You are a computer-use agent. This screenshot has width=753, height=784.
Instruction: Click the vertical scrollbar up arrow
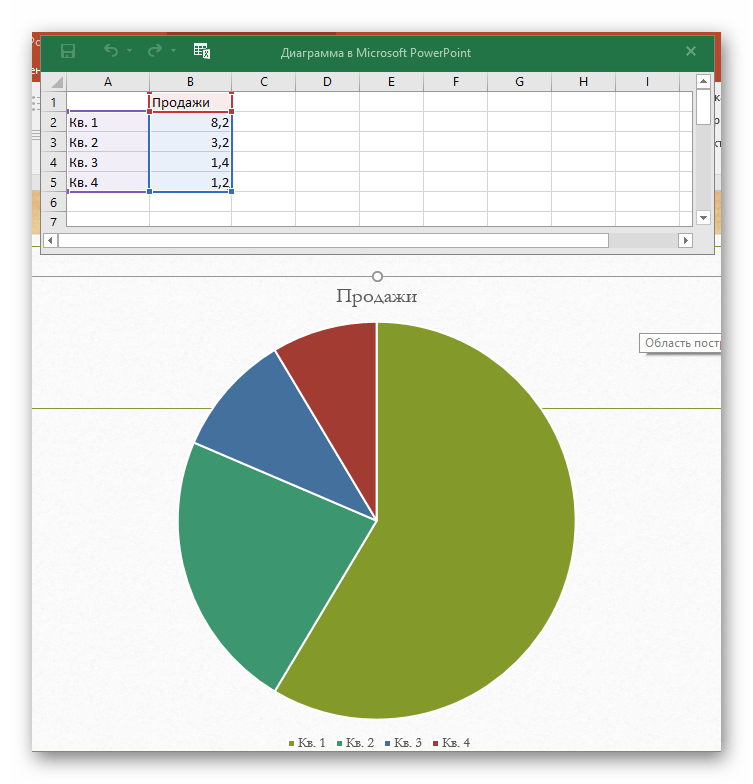tap(704, 81)
